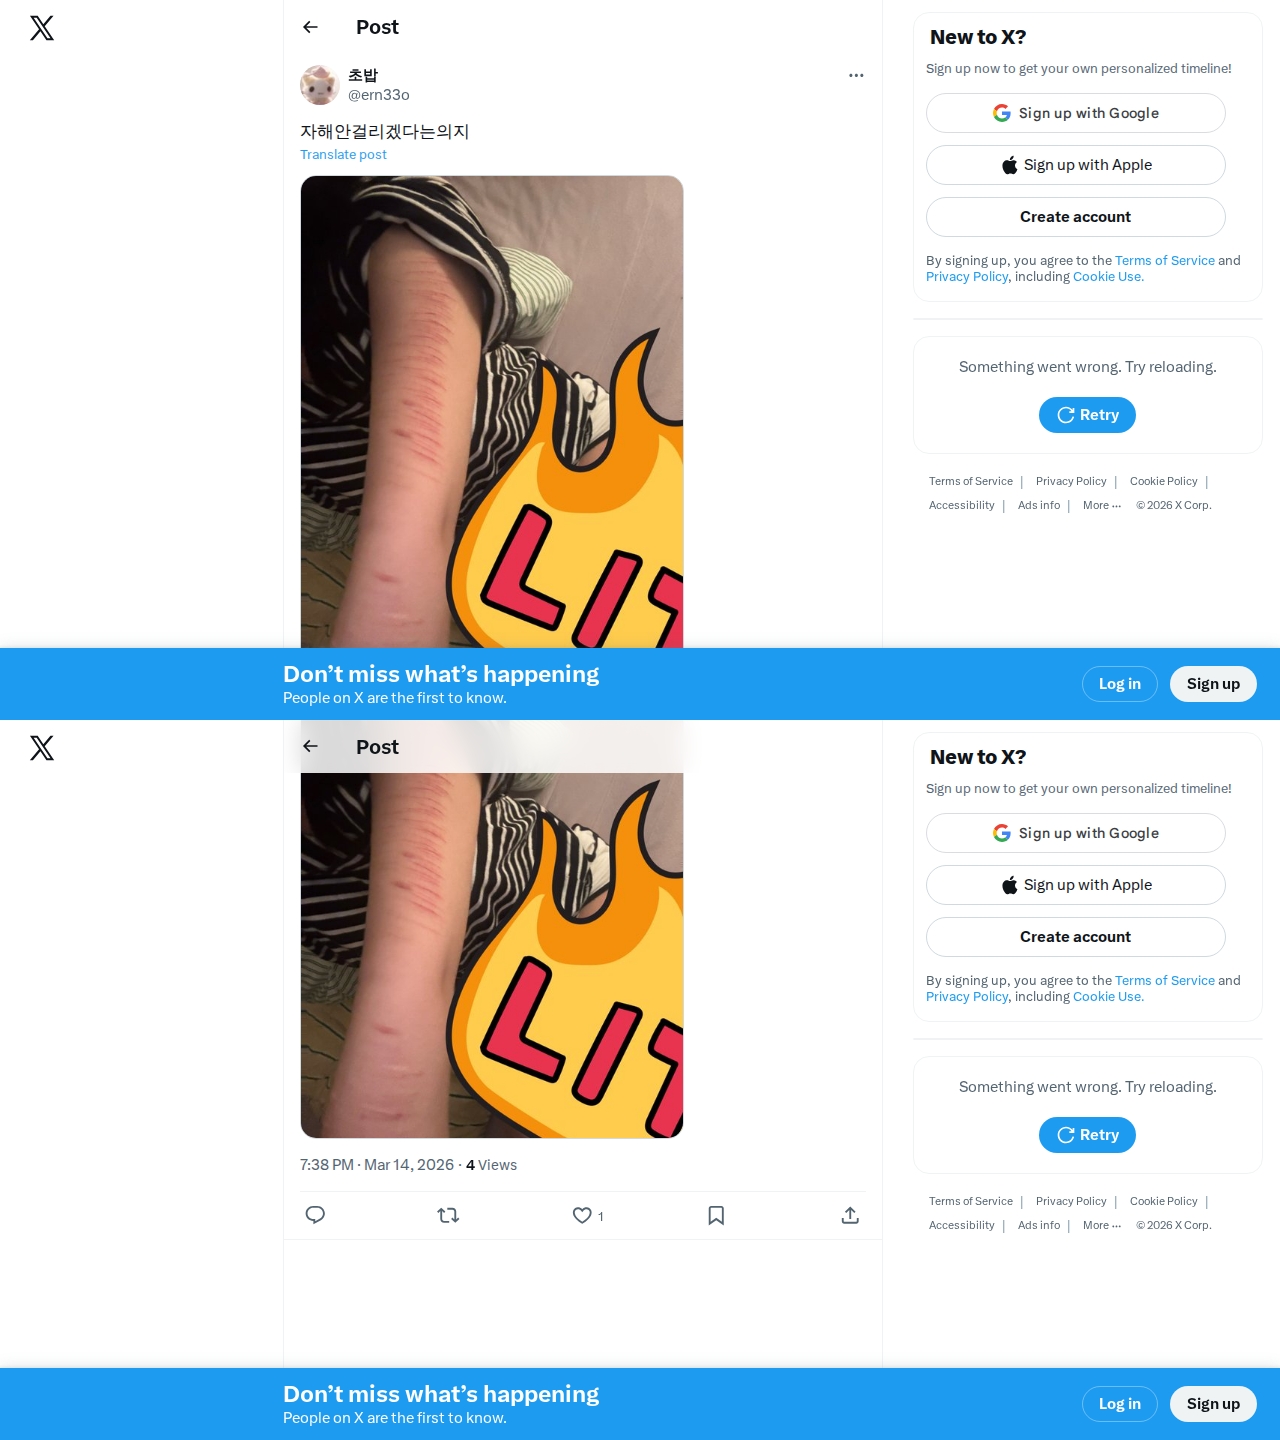Repost this post using the repost icon

pos(448,1215)
